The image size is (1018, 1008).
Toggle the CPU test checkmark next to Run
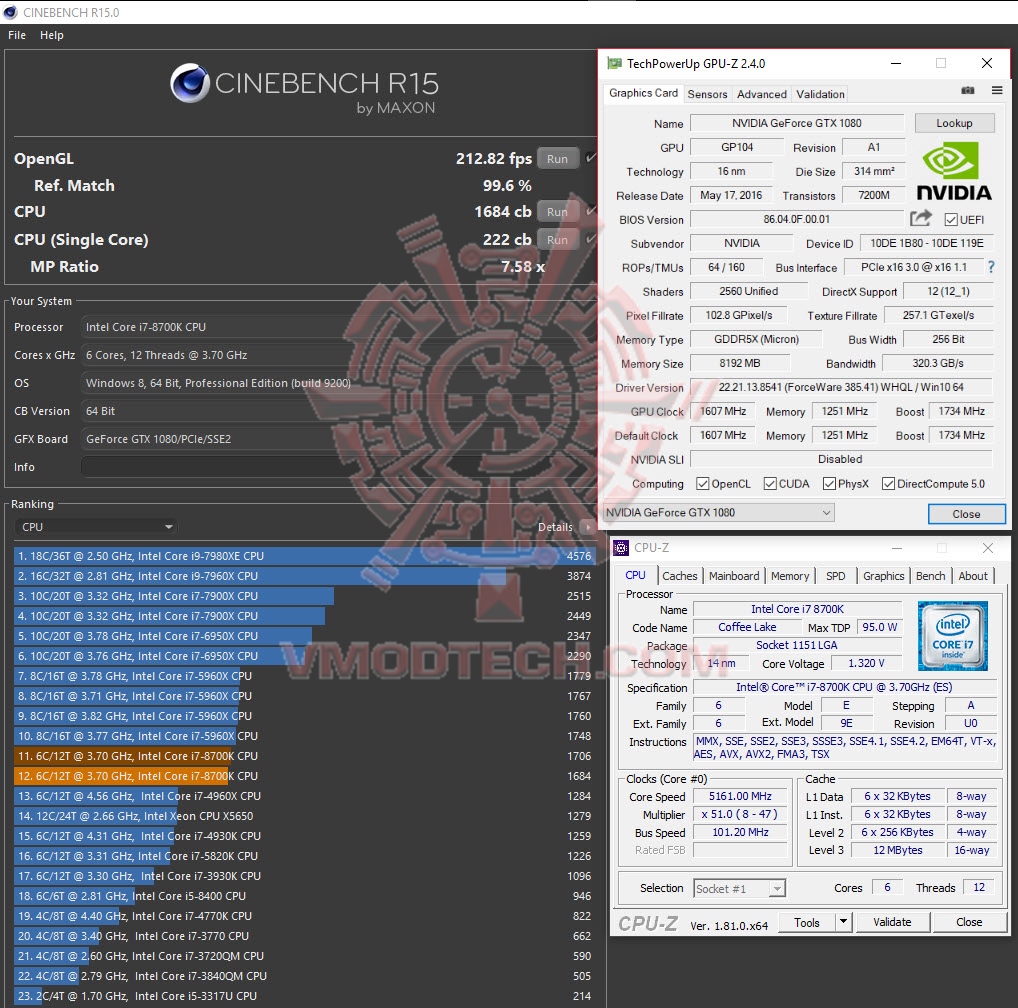[x=590, y=211]
